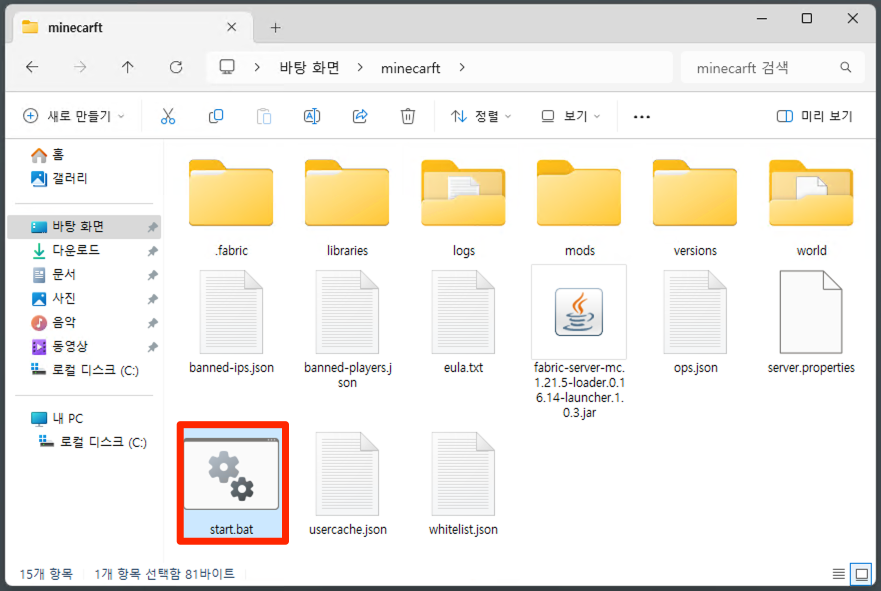Switch to details list view icon
Viewport: 881px width, 591px height.
[x=838, y=574]
